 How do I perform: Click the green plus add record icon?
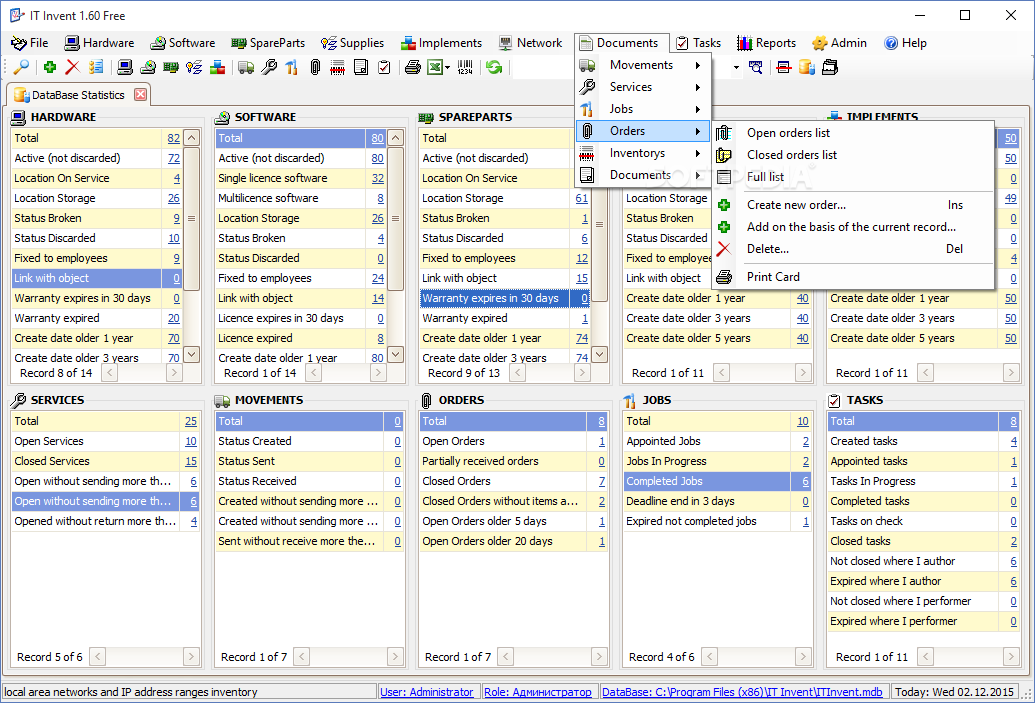pos(50,67)
